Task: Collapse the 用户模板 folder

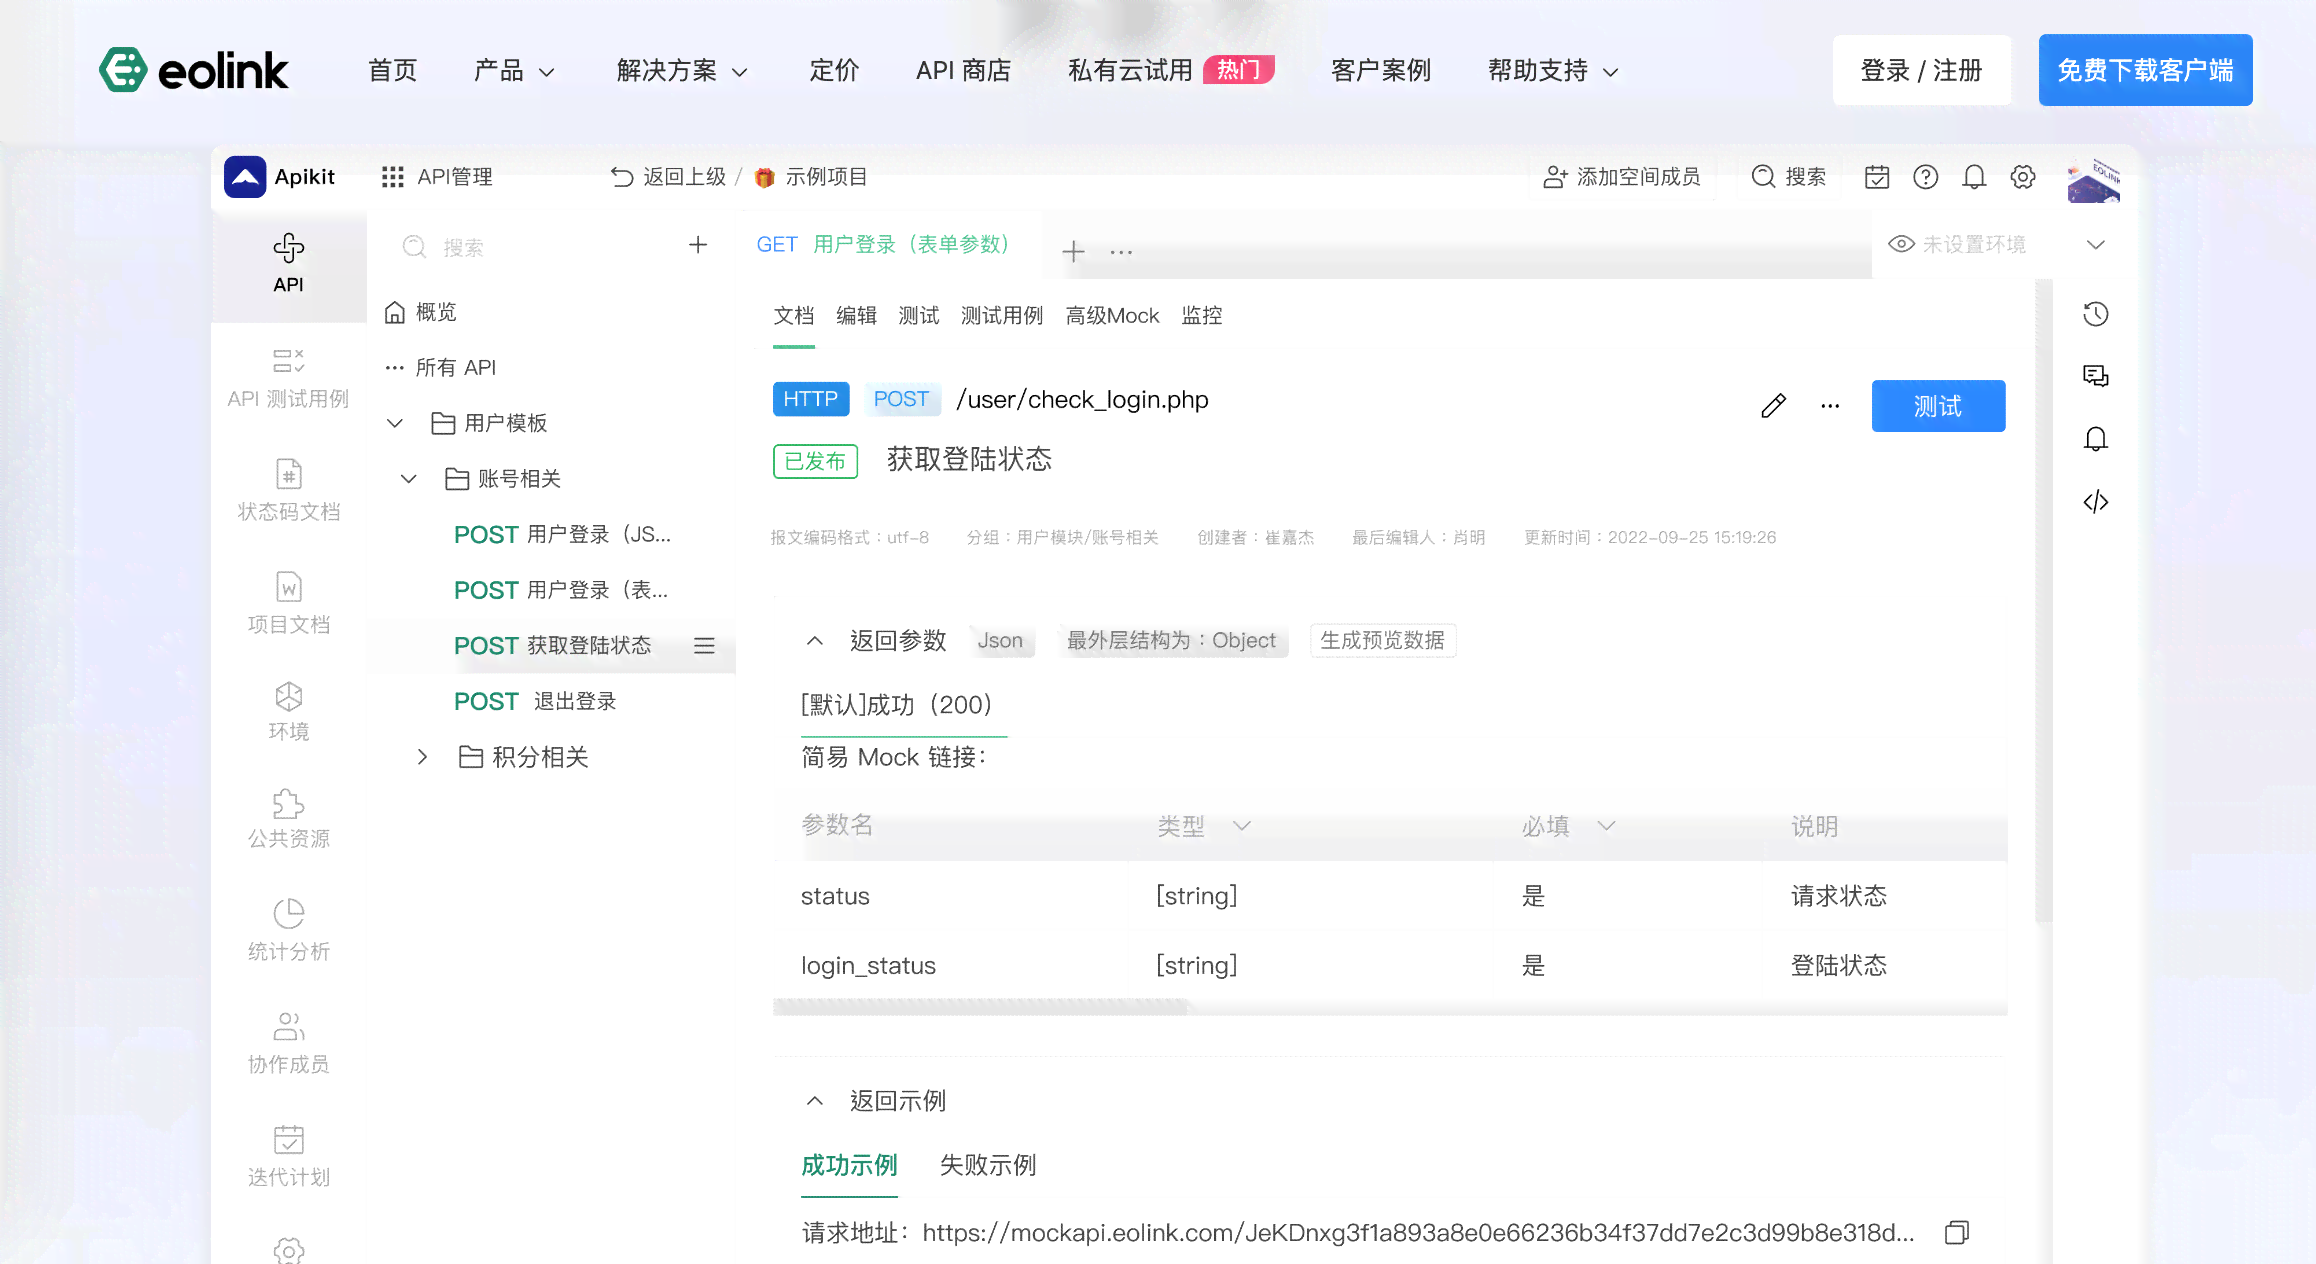Action: [x=395, y=423]
